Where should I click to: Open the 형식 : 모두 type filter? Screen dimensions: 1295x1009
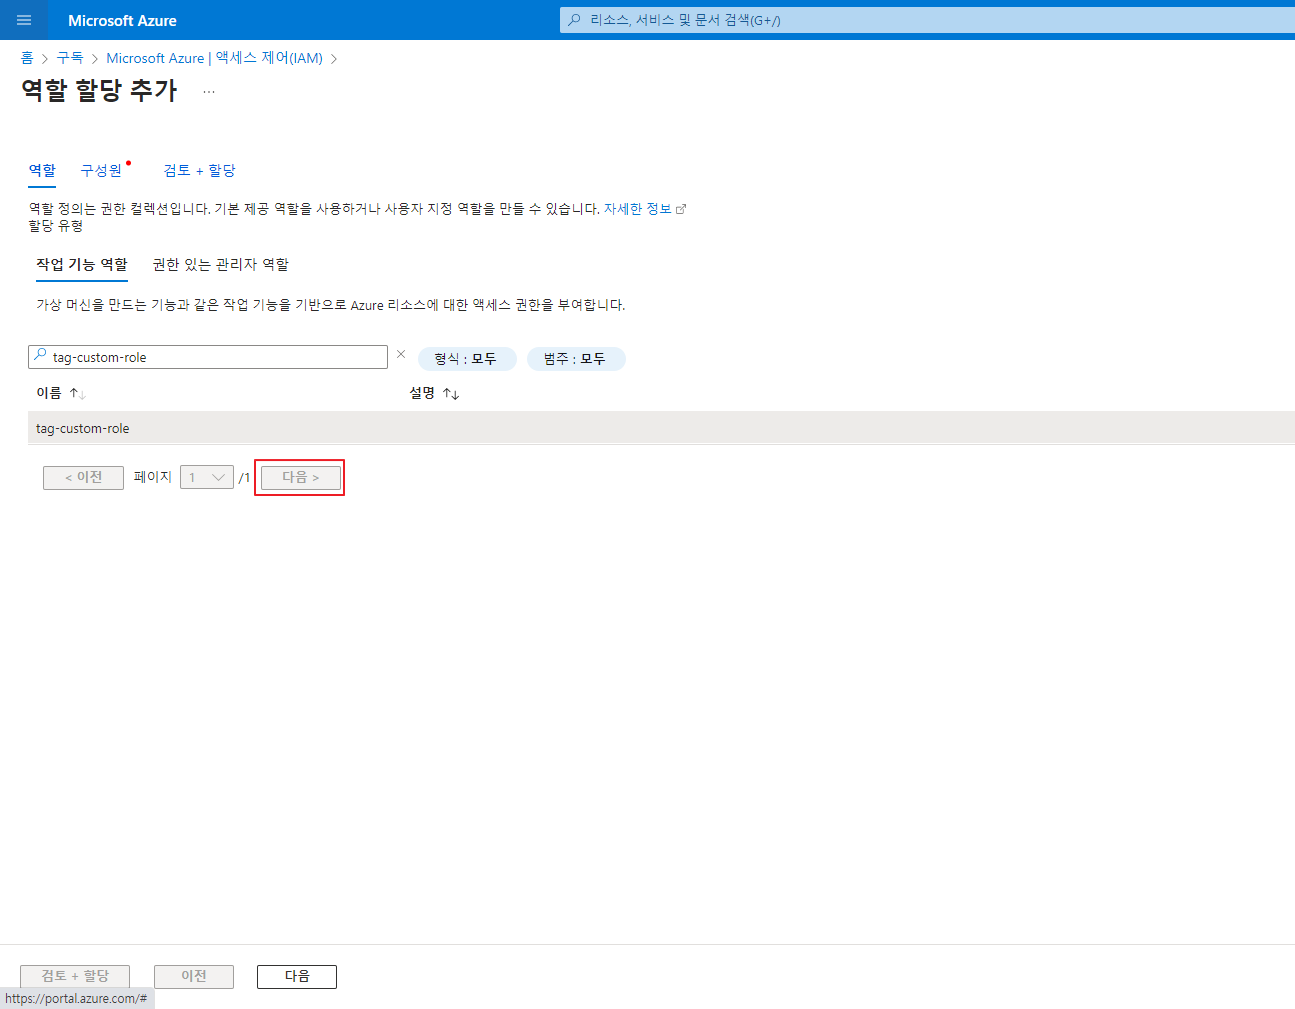pyautogui.click(x=466, y=359)
